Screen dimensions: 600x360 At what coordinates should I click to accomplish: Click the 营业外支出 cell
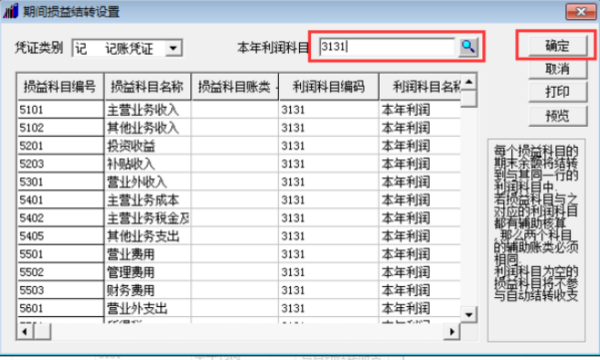pos(148,308)
